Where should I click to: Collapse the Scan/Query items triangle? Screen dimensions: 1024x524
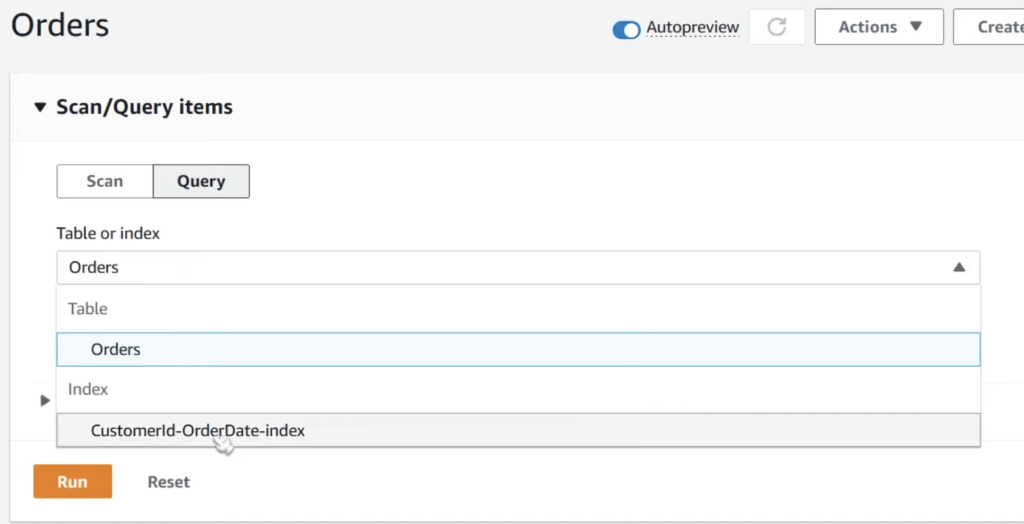(x=40, y=107)
